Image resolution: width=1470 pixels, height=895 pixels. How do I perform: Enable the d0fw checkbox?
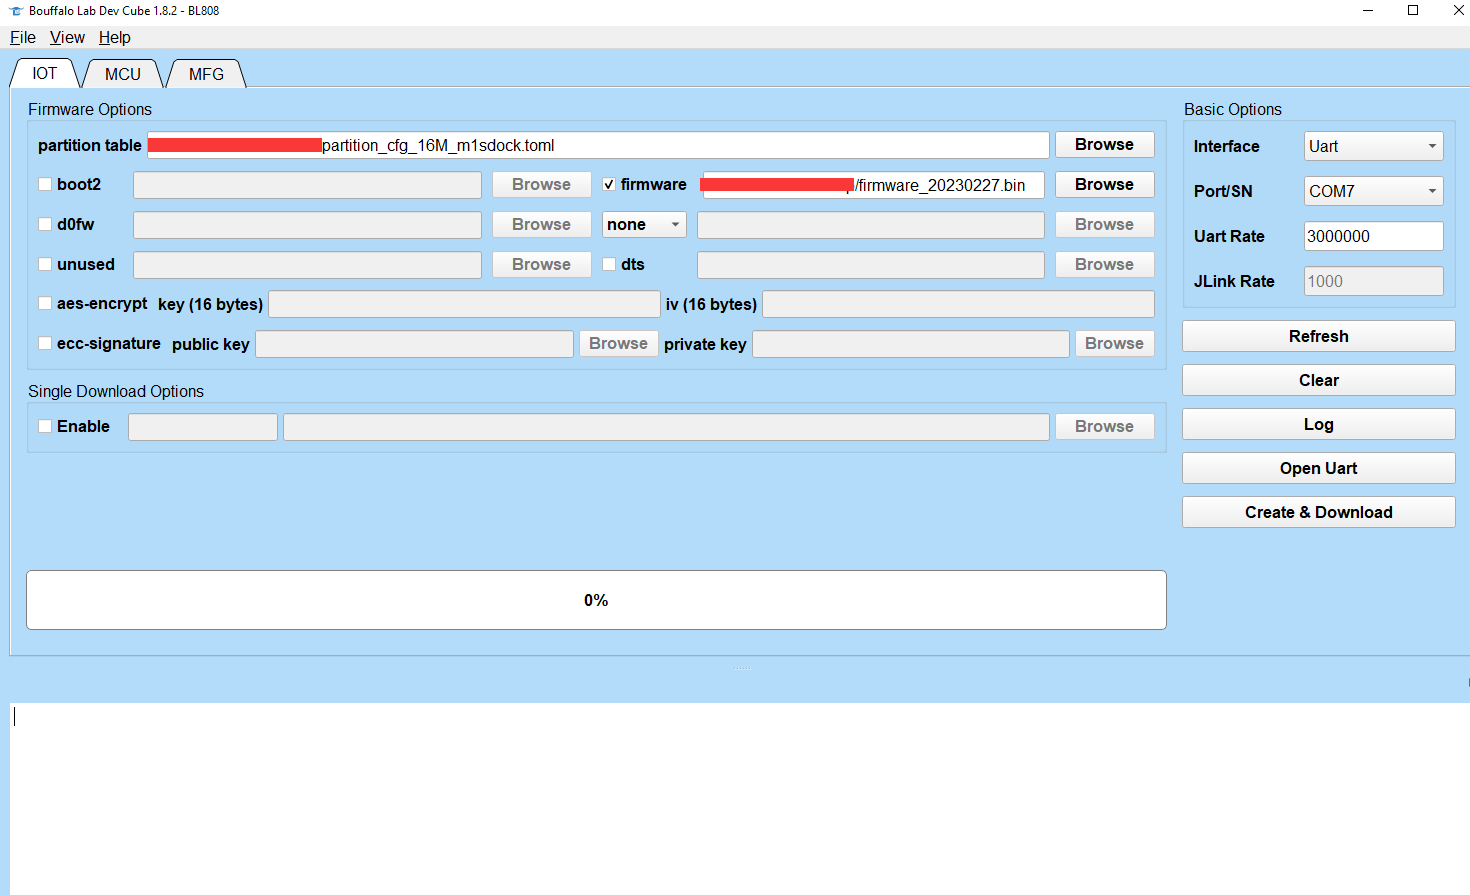[x=45, y=224]
